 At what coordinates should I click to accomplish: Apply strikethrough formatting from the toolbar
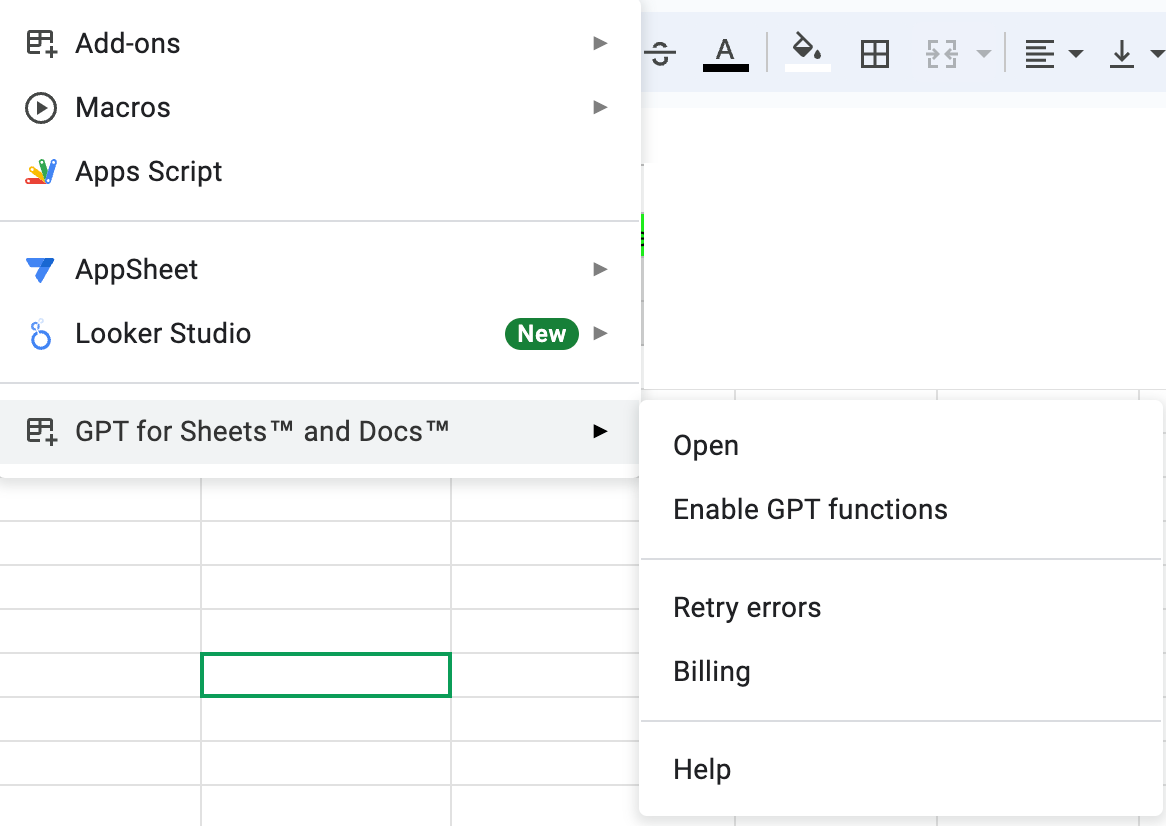click(x=660, y=54)
